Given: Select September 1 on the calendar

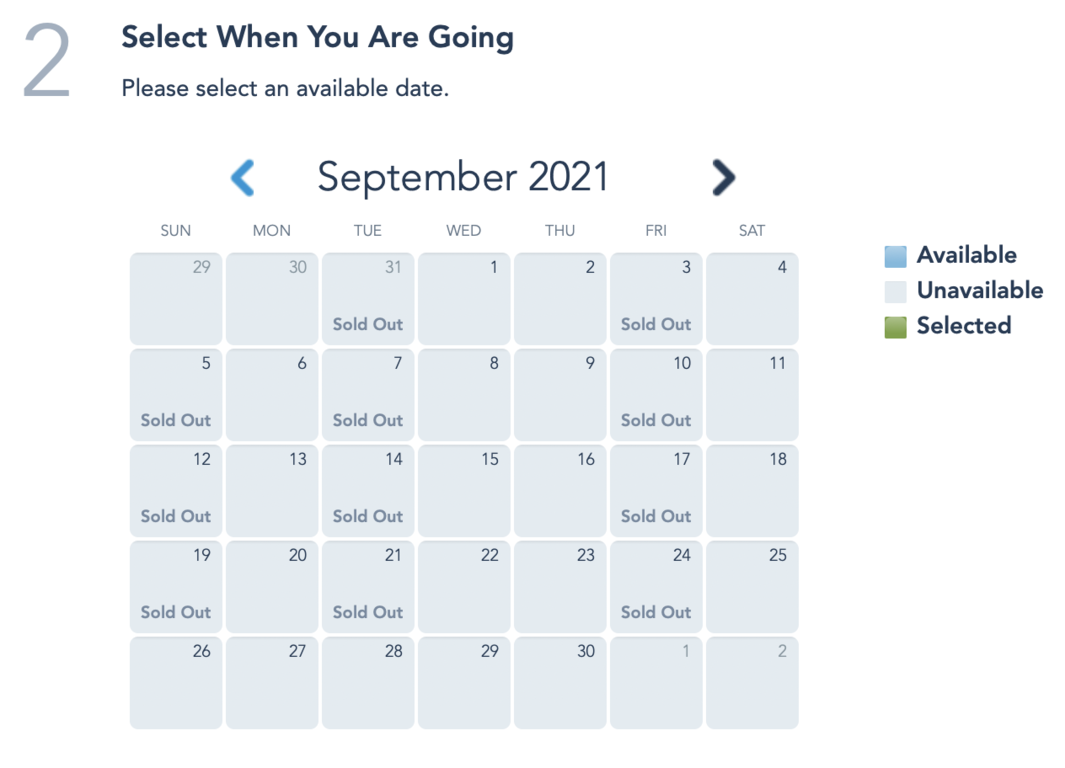Looking at the screenshot, I should 464,298.
